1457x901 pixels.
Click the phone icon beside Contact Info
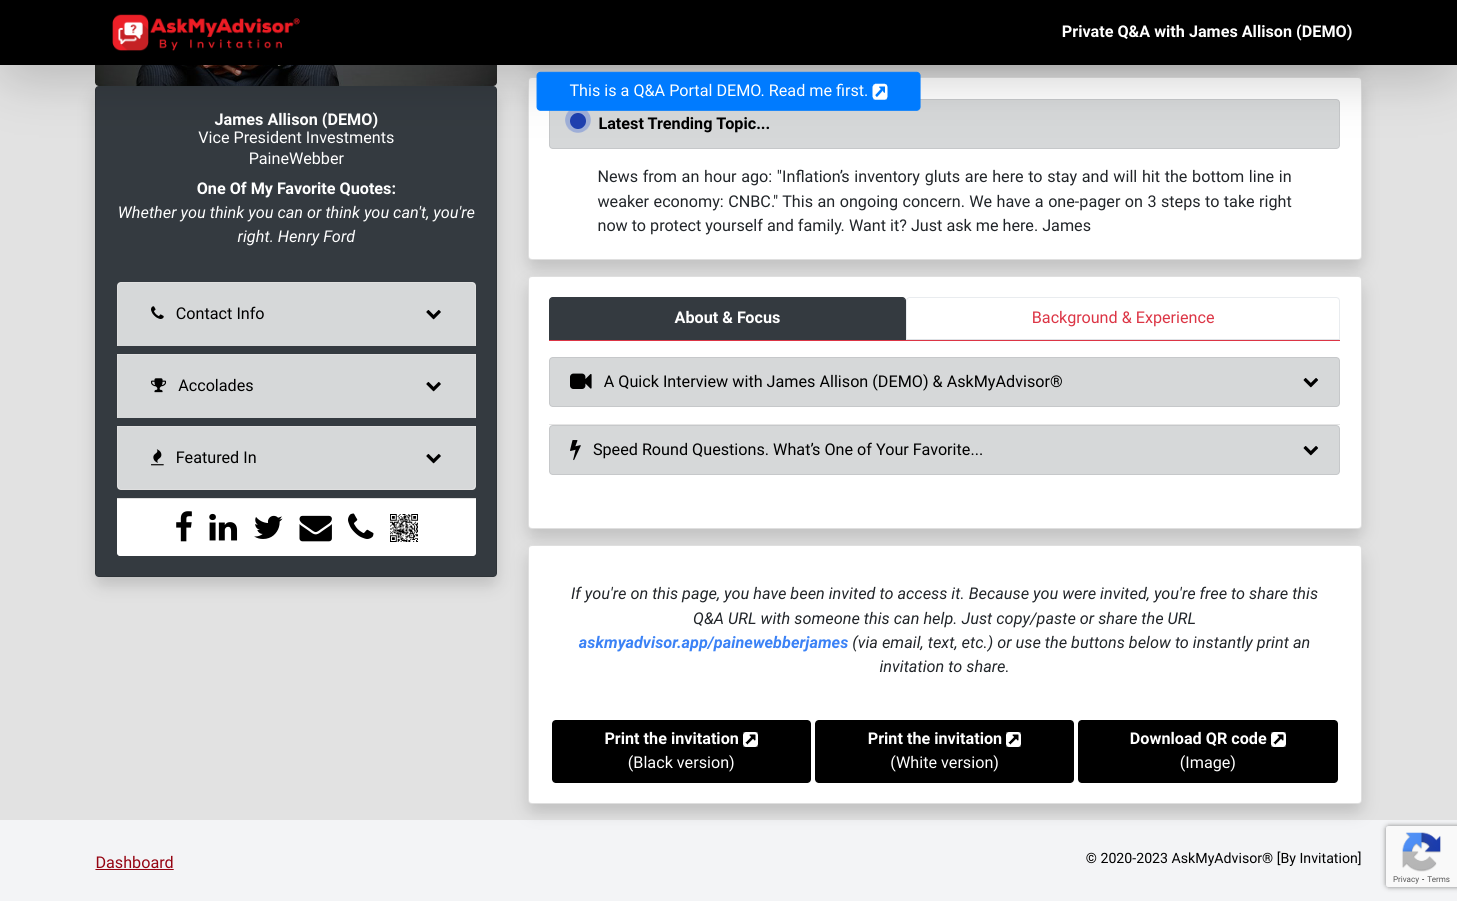tap(157, 313)
